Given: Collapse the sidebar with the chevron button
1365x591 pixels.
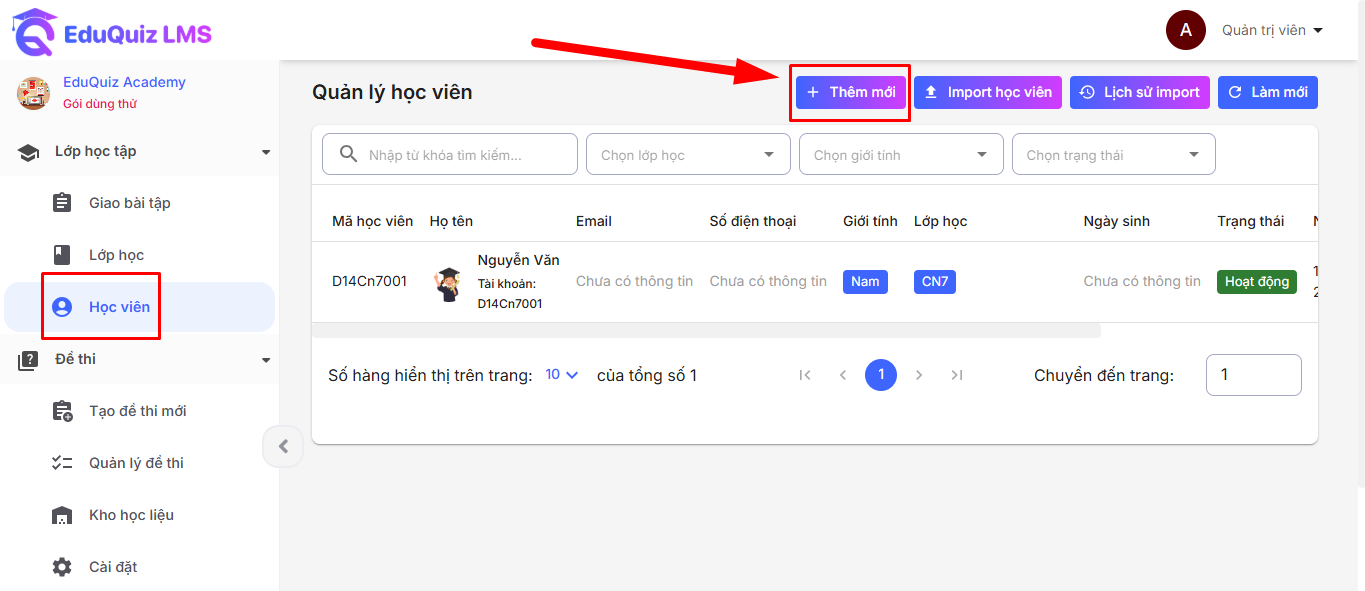Looking at the screenshot, I should click(283, 446).
